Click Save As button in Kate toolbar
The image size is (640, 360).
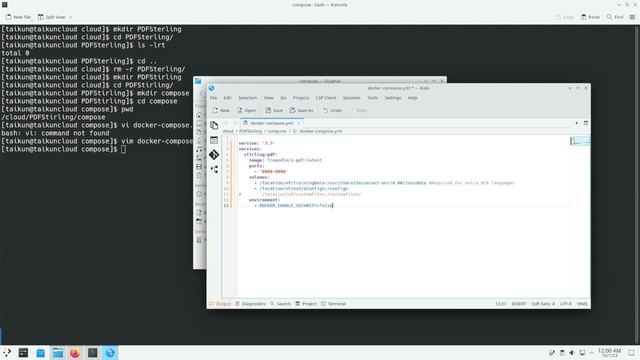301,110
